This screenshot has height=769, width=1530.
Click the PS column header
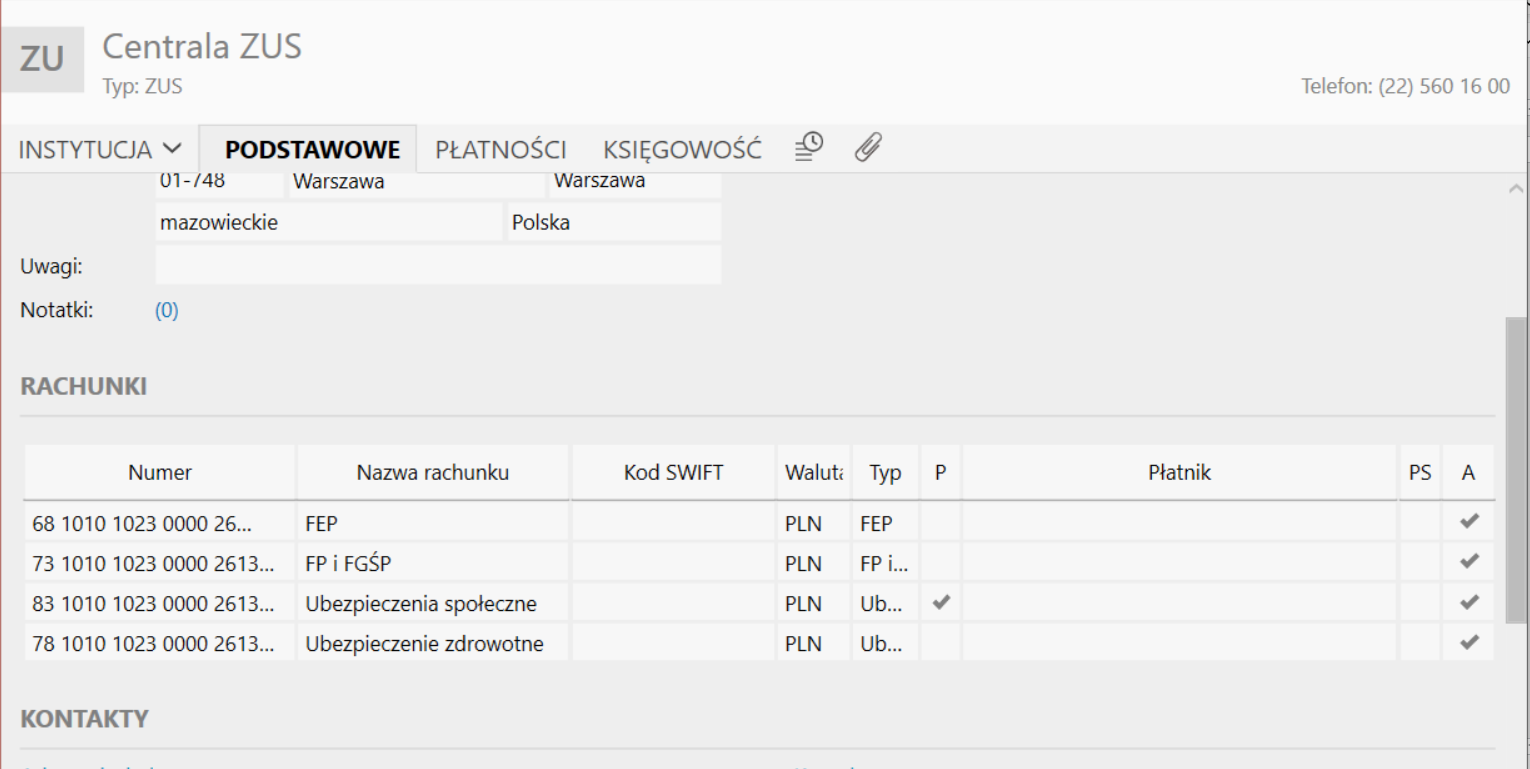coord(1420,473)
